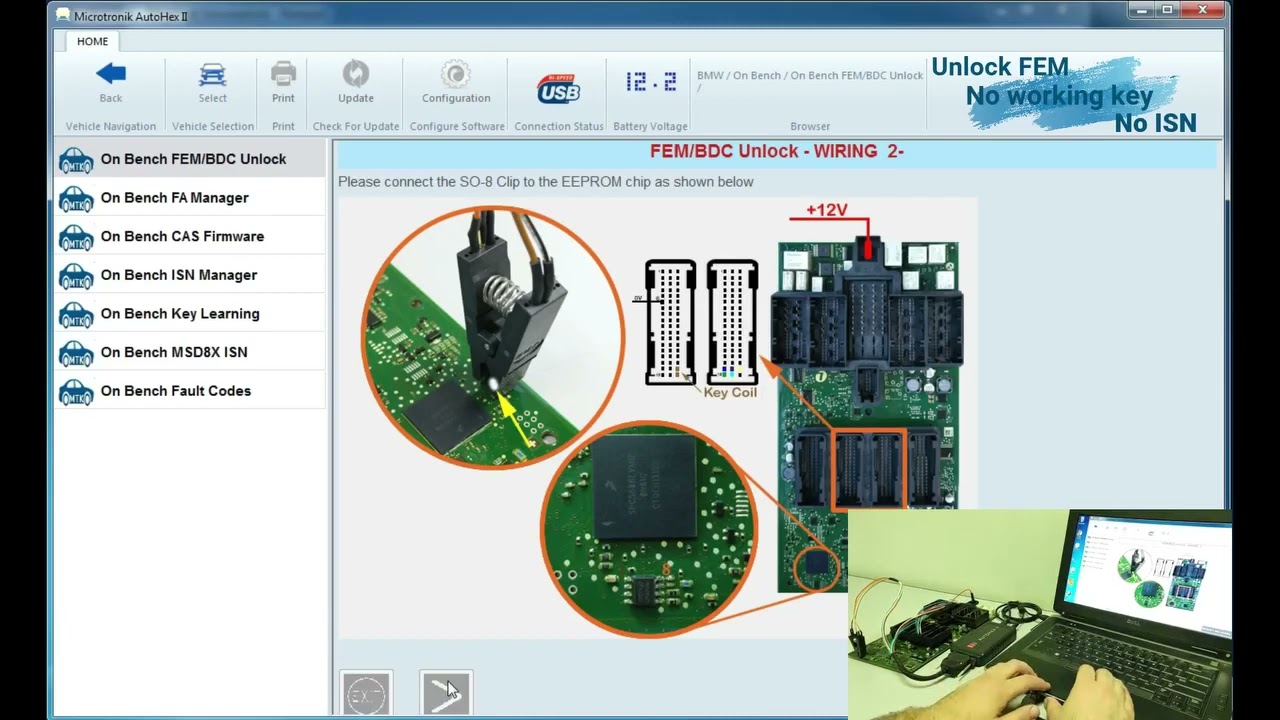Minimize the AutoHex II window
1280x720 pixels.
pyautogui.click(x=1142, y=10)
